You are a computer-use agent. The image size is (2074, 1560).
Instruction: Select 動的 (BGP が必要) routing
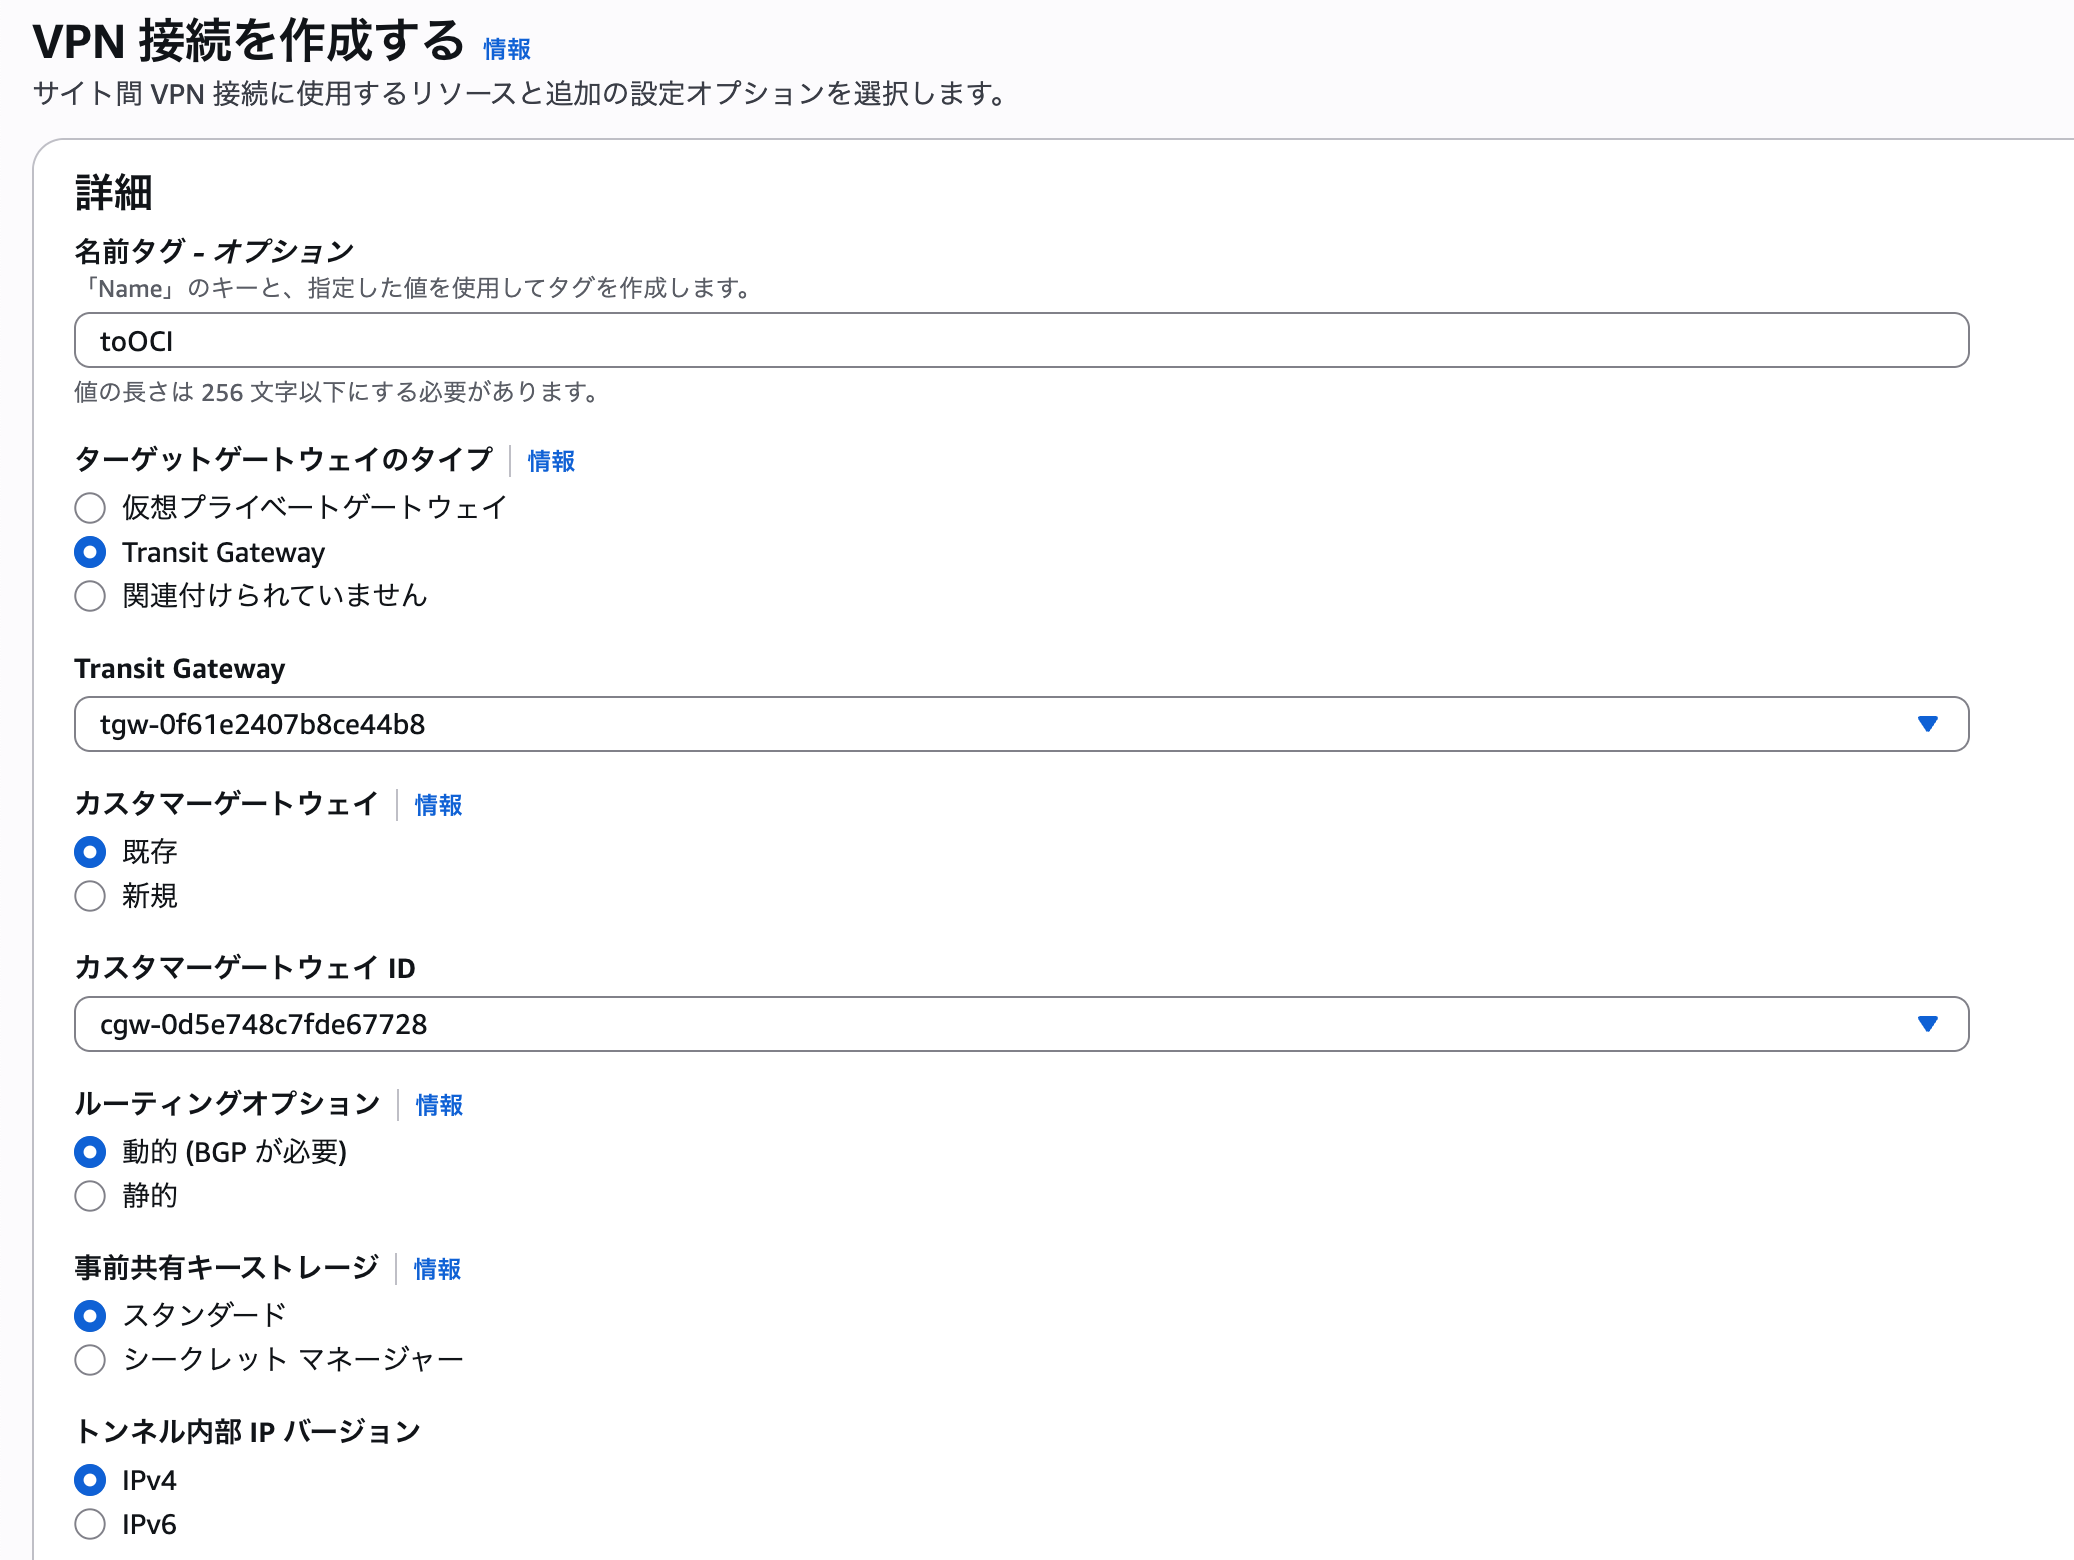pos(90,1152)
